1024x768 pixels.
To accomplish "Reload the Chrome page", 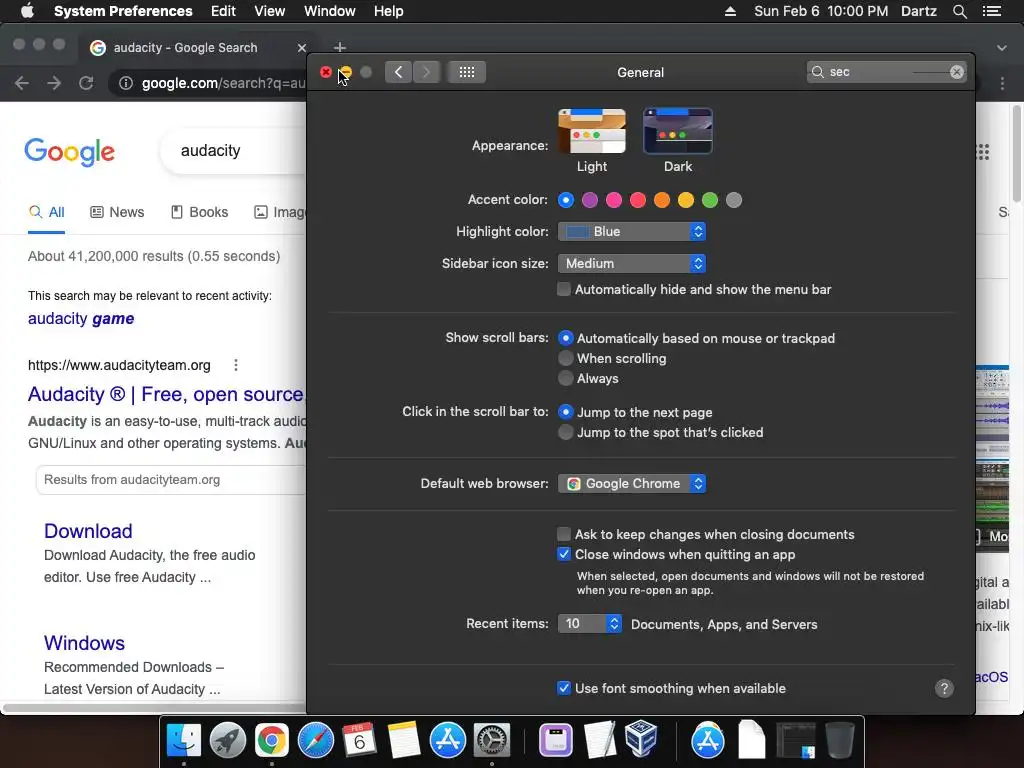I will click(86, 83).
